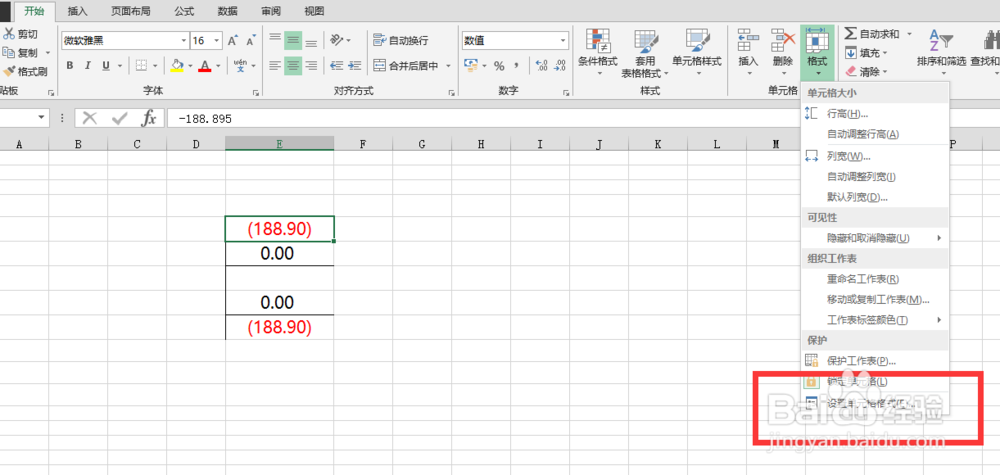
Task: Click the Copy (复制) icon
Action: [x=8, y=53]
